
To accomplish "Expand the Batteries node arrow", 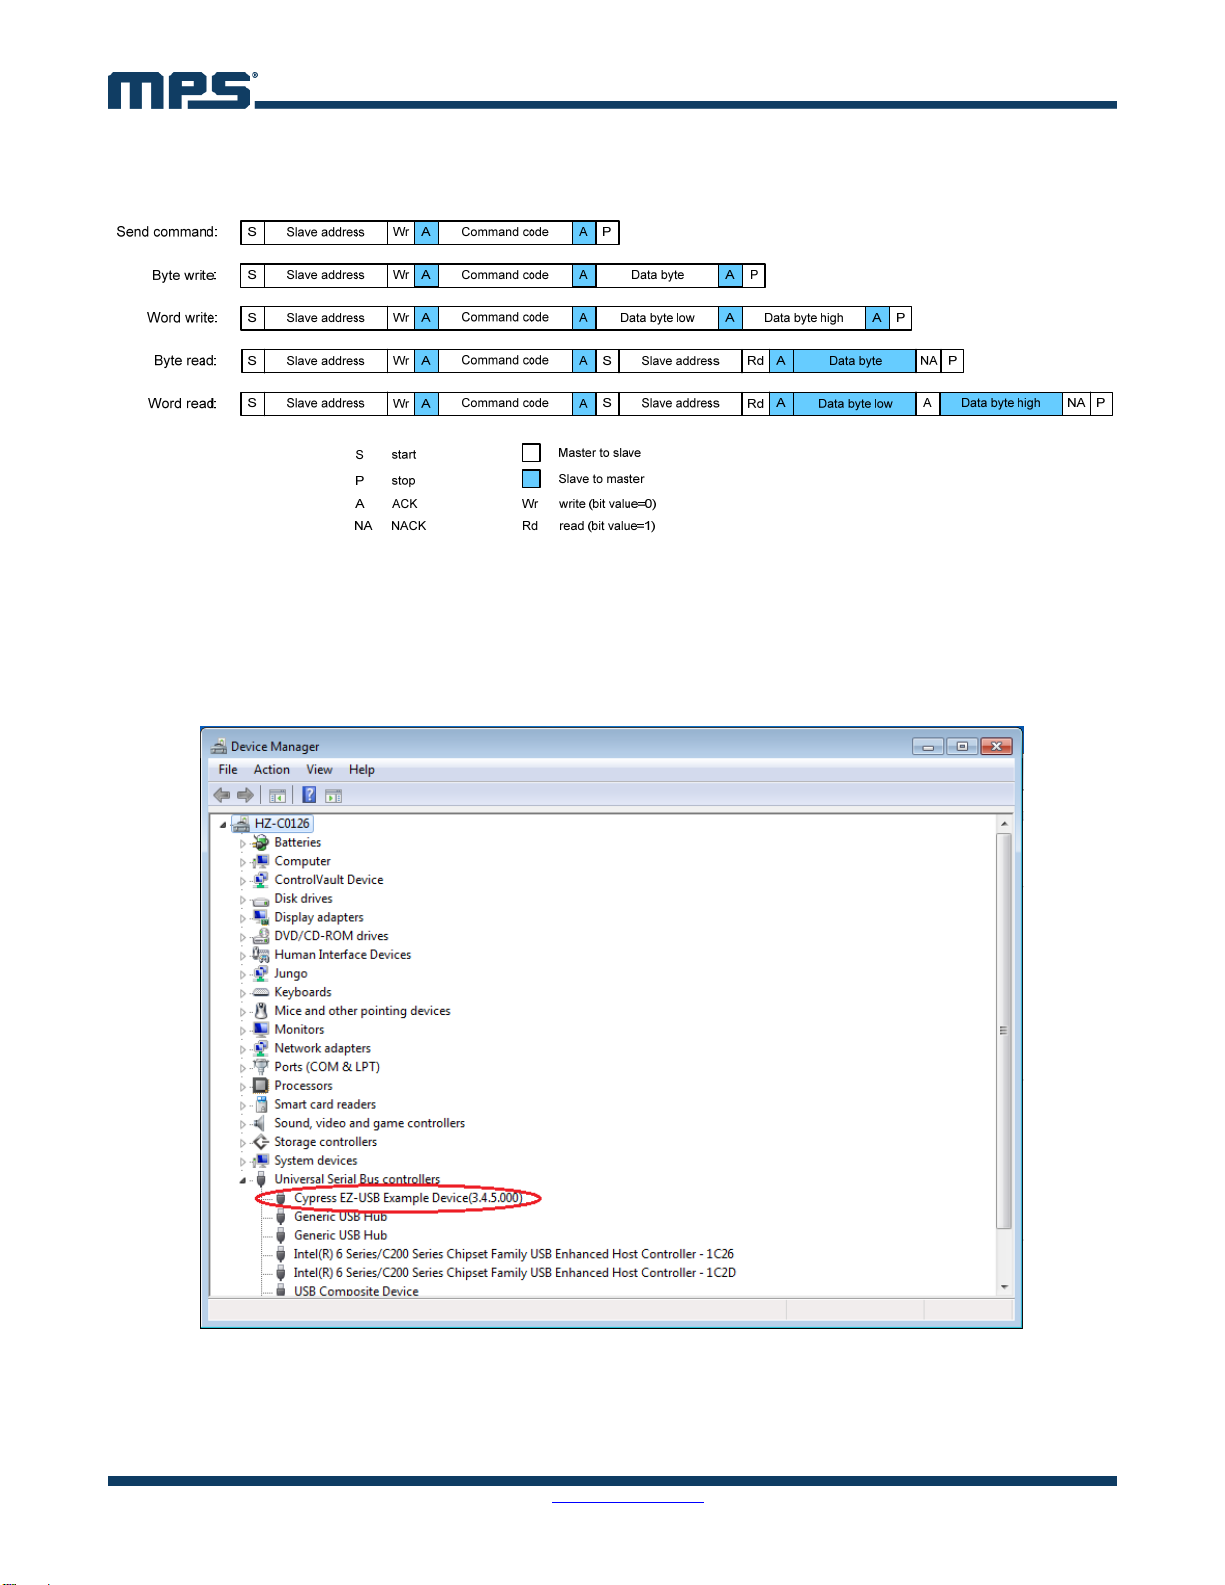I will pyautogui.click(x=242, y=843).
